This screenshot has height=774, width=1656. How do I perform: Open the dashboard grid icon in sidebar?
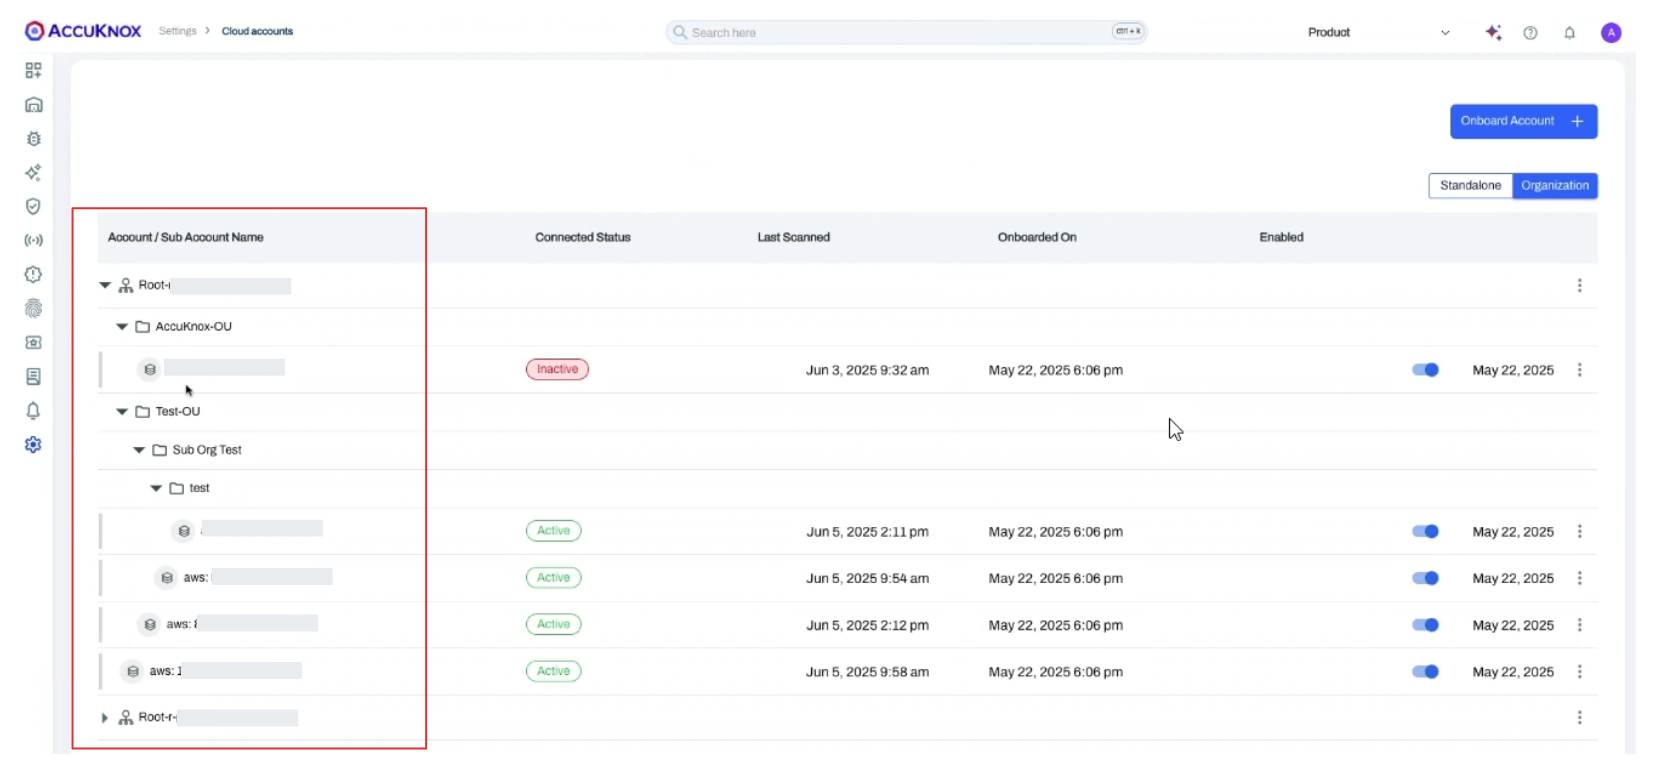[33, 70]
